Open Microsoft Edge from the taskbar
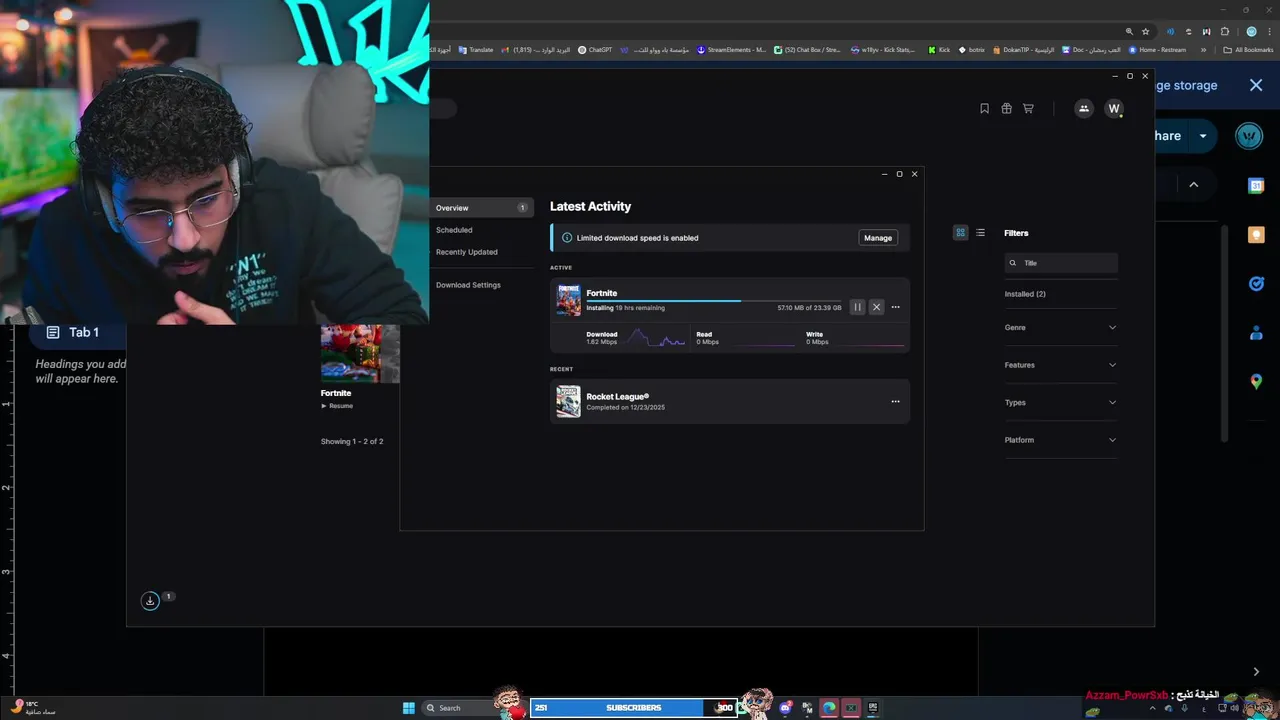1280x720 pixels. (x=829, y=708)
